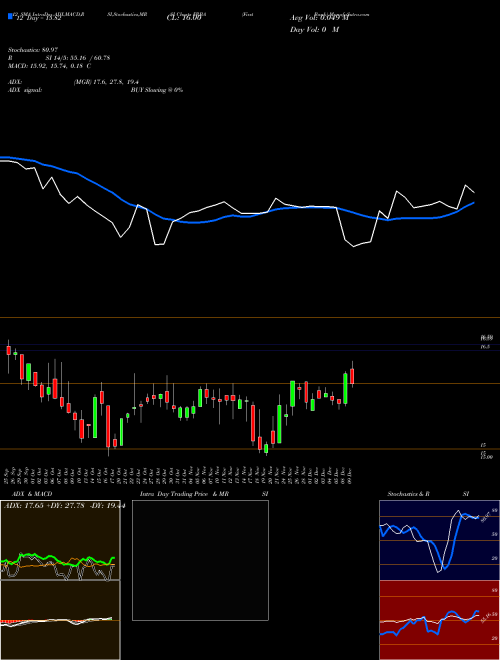
Task: Open the ADX indicator chart with green line
Action: coord(60,540)
